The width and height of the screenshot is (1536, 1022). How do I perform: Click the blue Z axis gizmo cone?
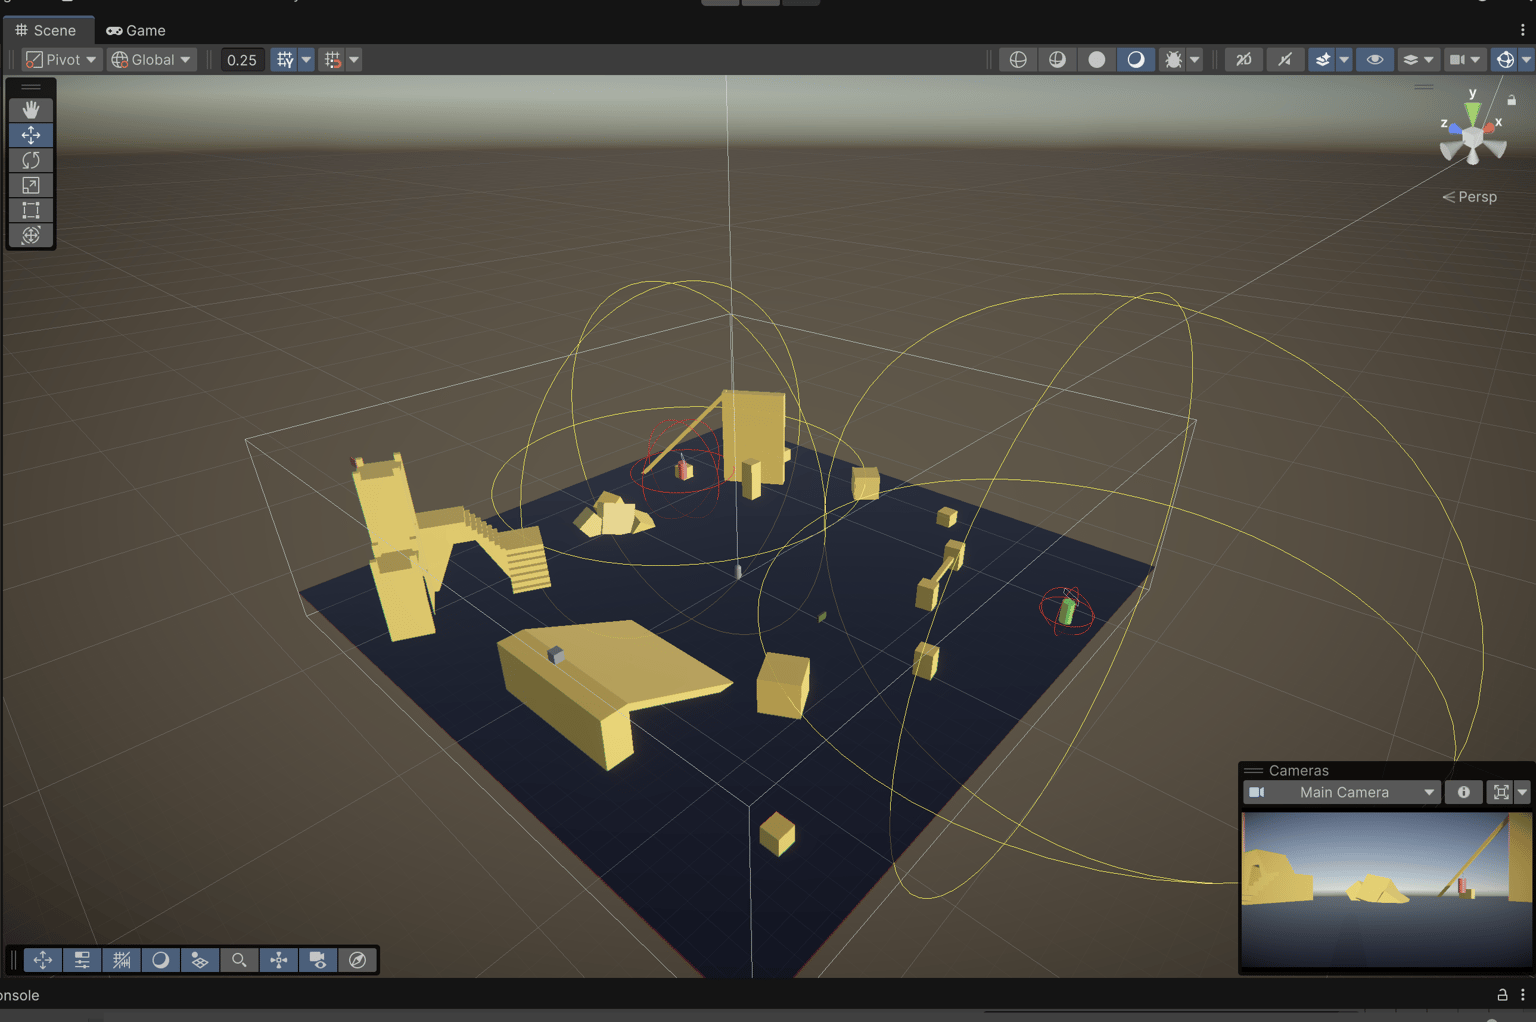(1455, 129)
